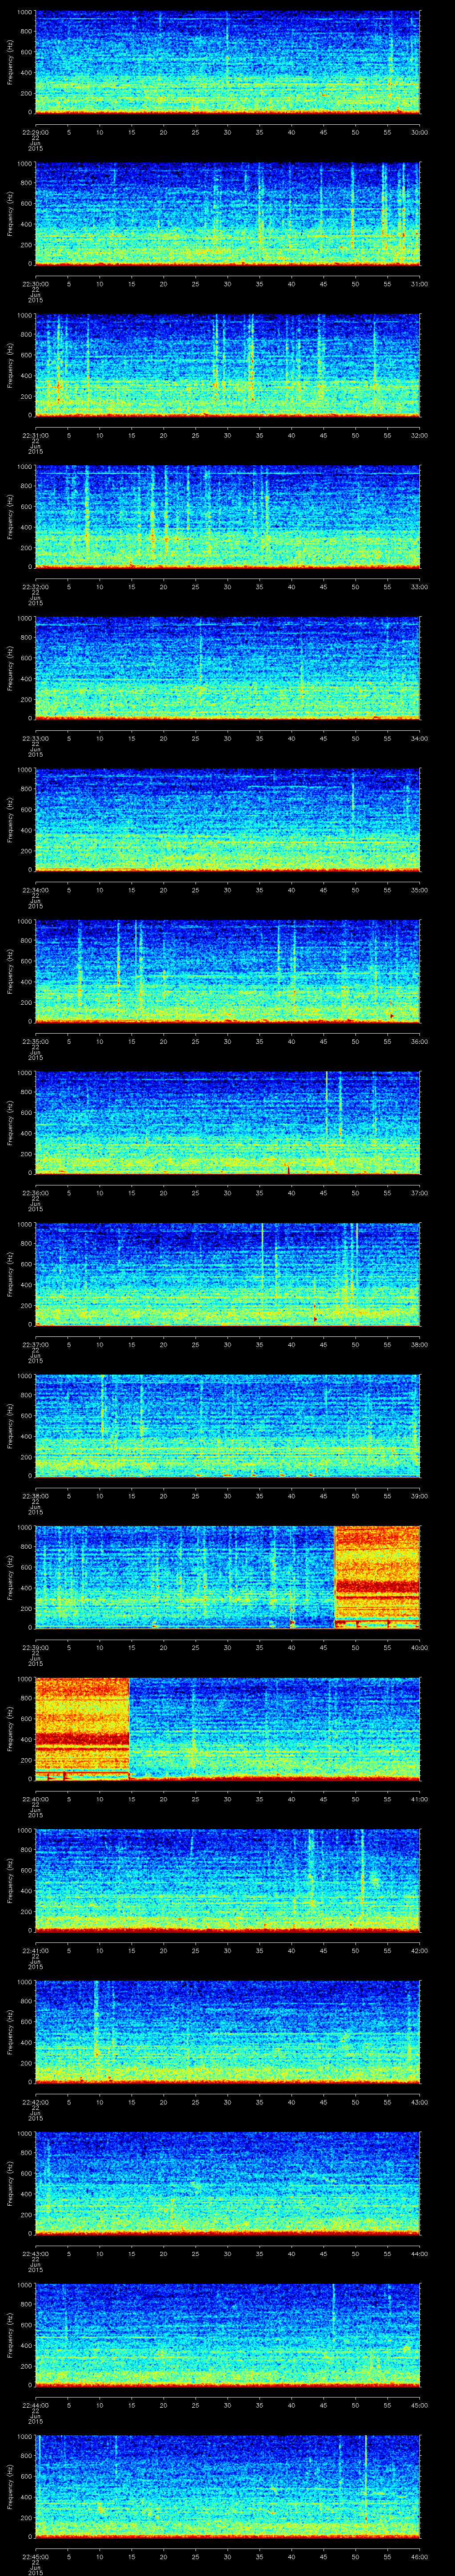The image size is (455, 2576).
Task: Open the spectrogram panel starting at 22:42:00
Action: [227, 2032]
